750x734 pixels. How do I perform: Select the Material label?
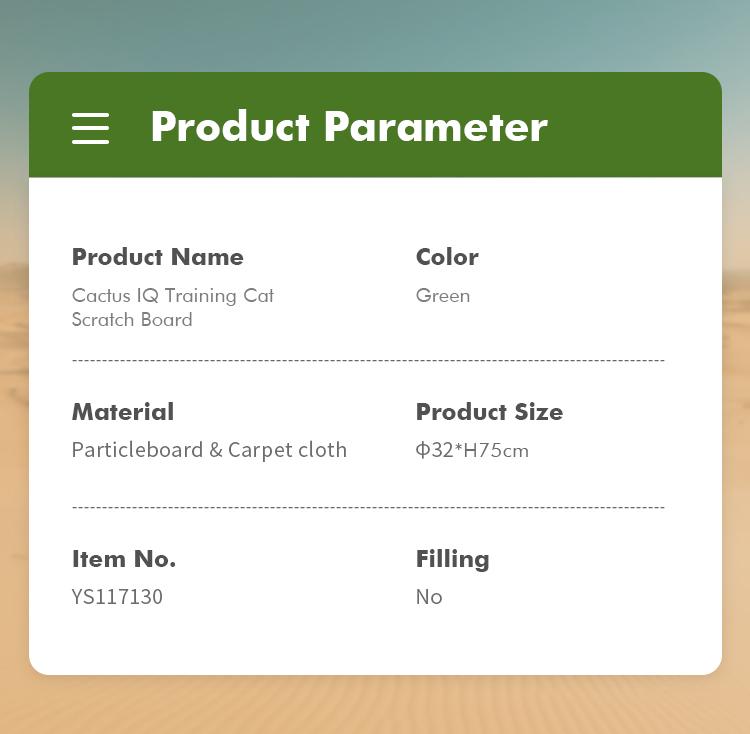click(x=123, y=412)
